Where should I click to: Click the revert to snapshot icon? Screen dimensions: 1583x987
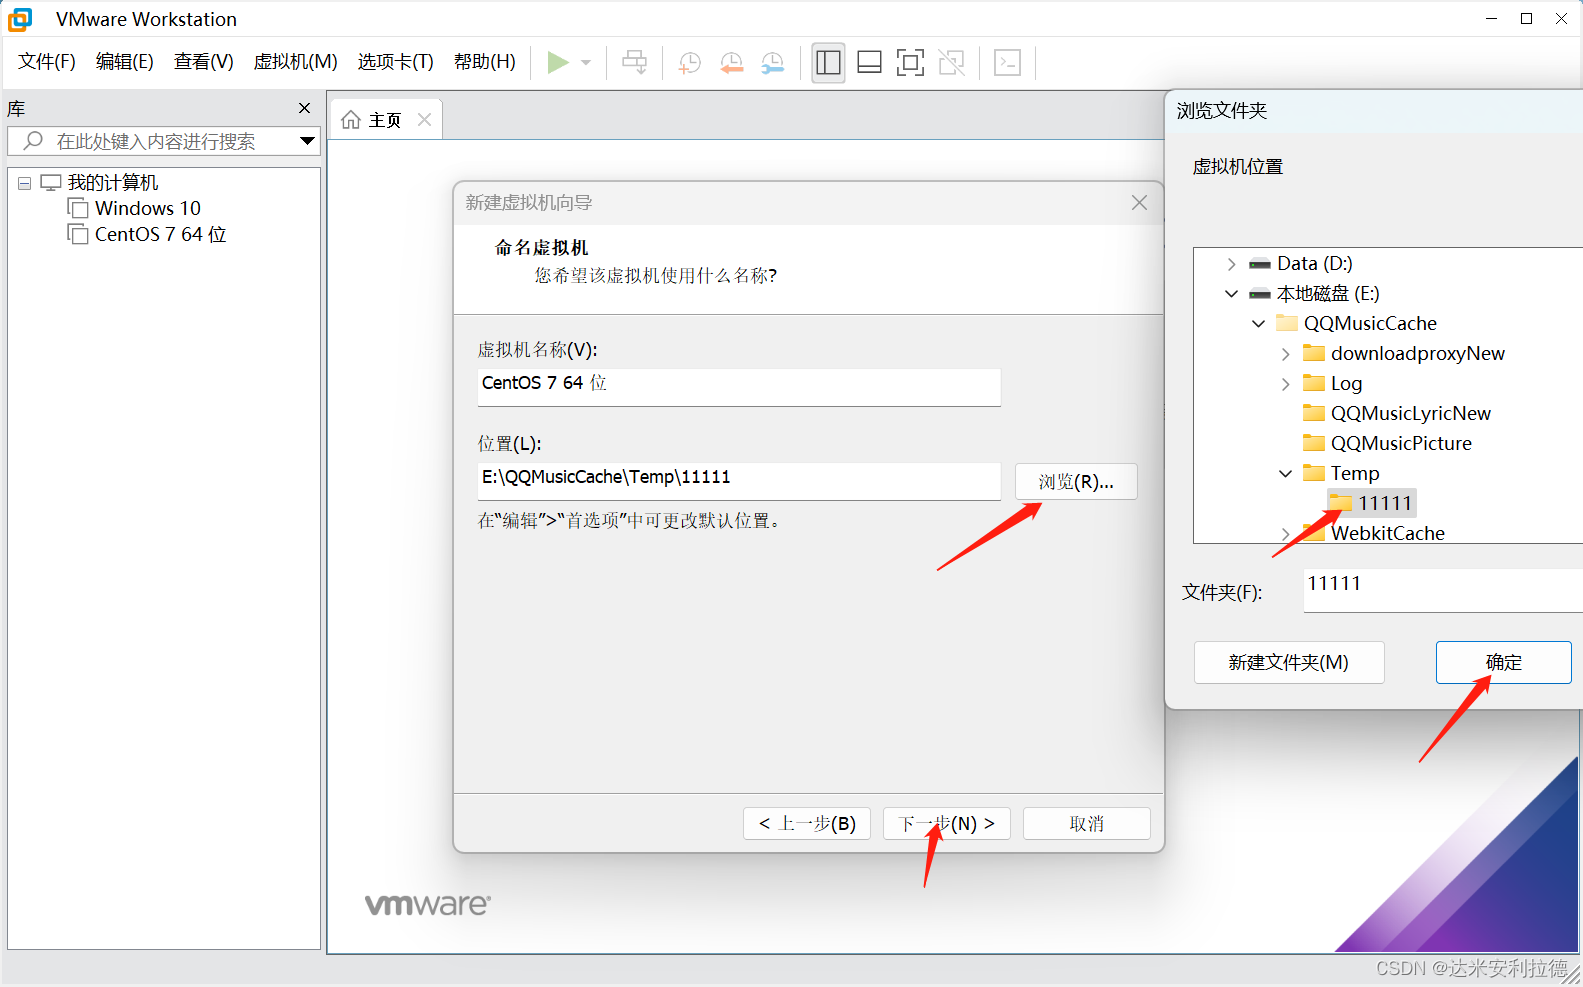(732, 63)
